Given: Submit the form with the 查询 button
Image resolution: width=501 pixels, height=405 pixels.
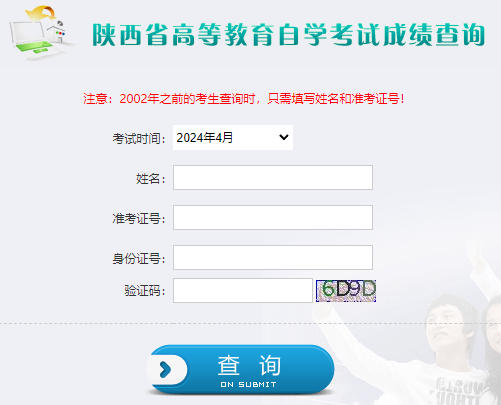Looking at the screenshot, I should pos(240,370).
